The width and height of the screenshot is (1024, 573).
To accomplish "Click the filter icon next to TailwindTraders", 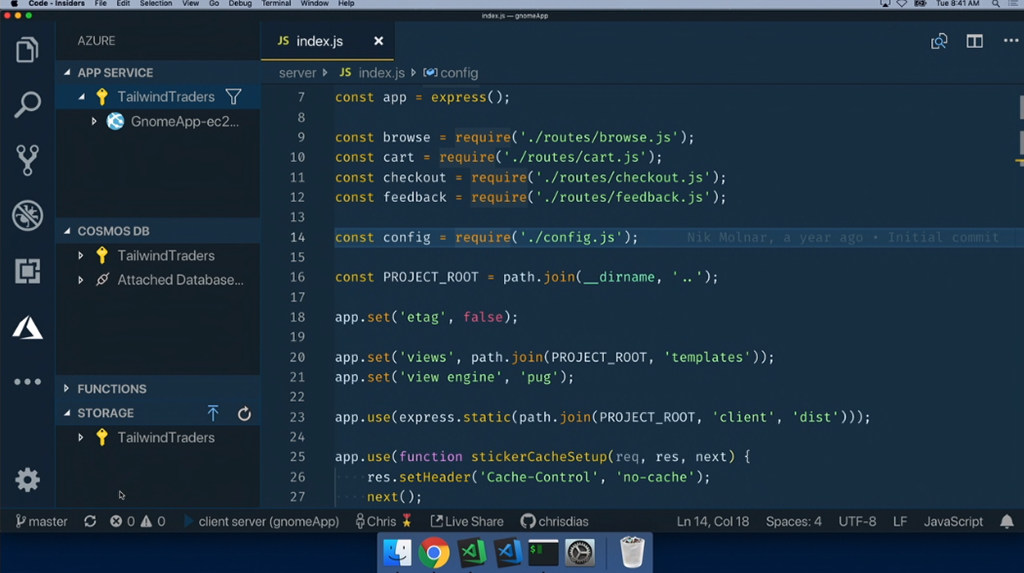I will (233, 97).
